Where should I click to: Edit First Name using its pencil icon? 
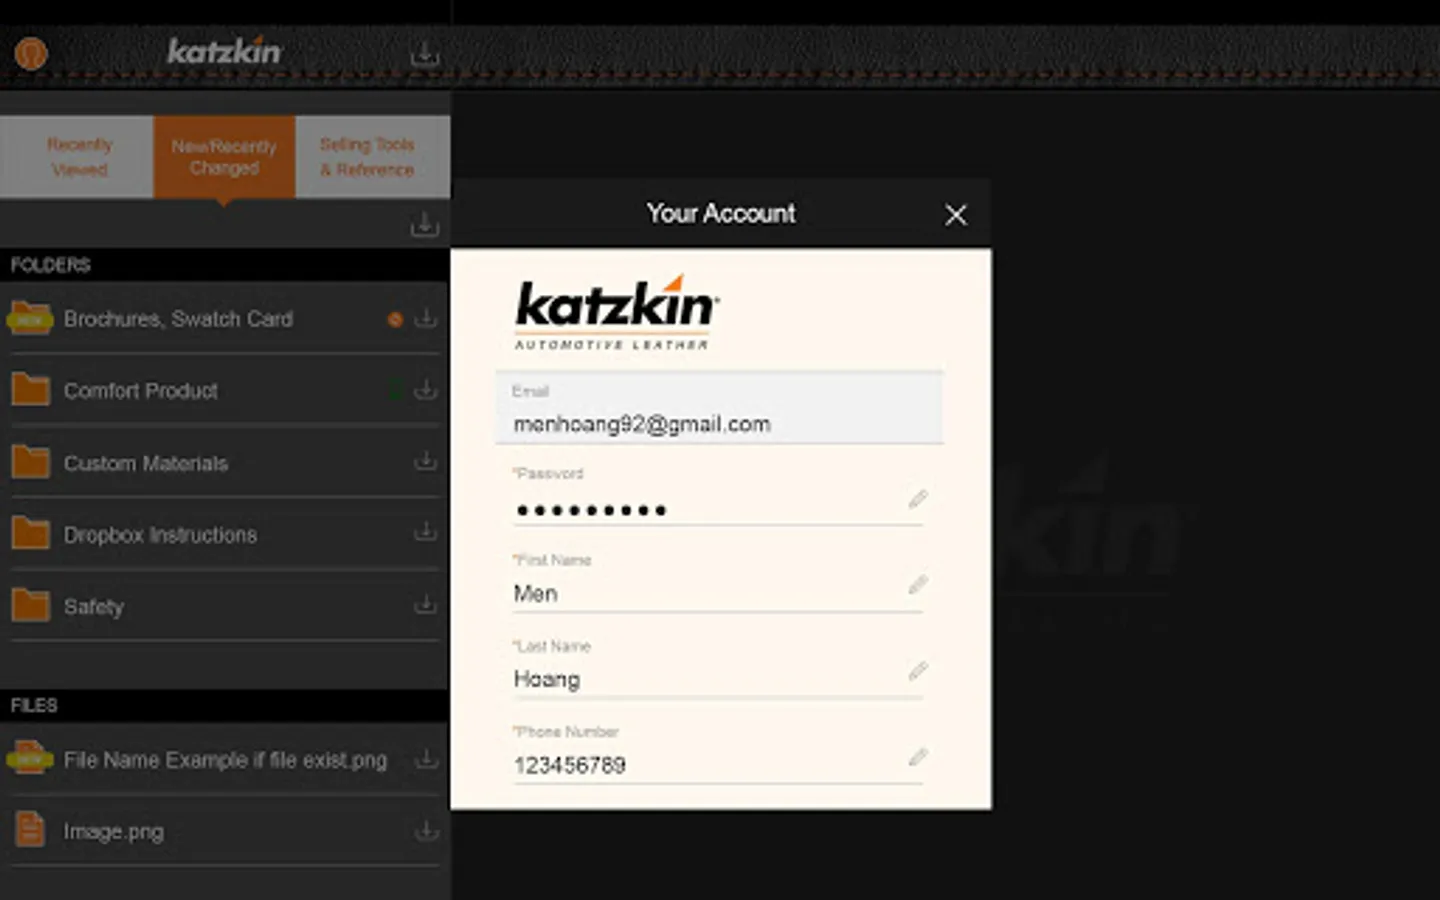[x=918, y=585]
